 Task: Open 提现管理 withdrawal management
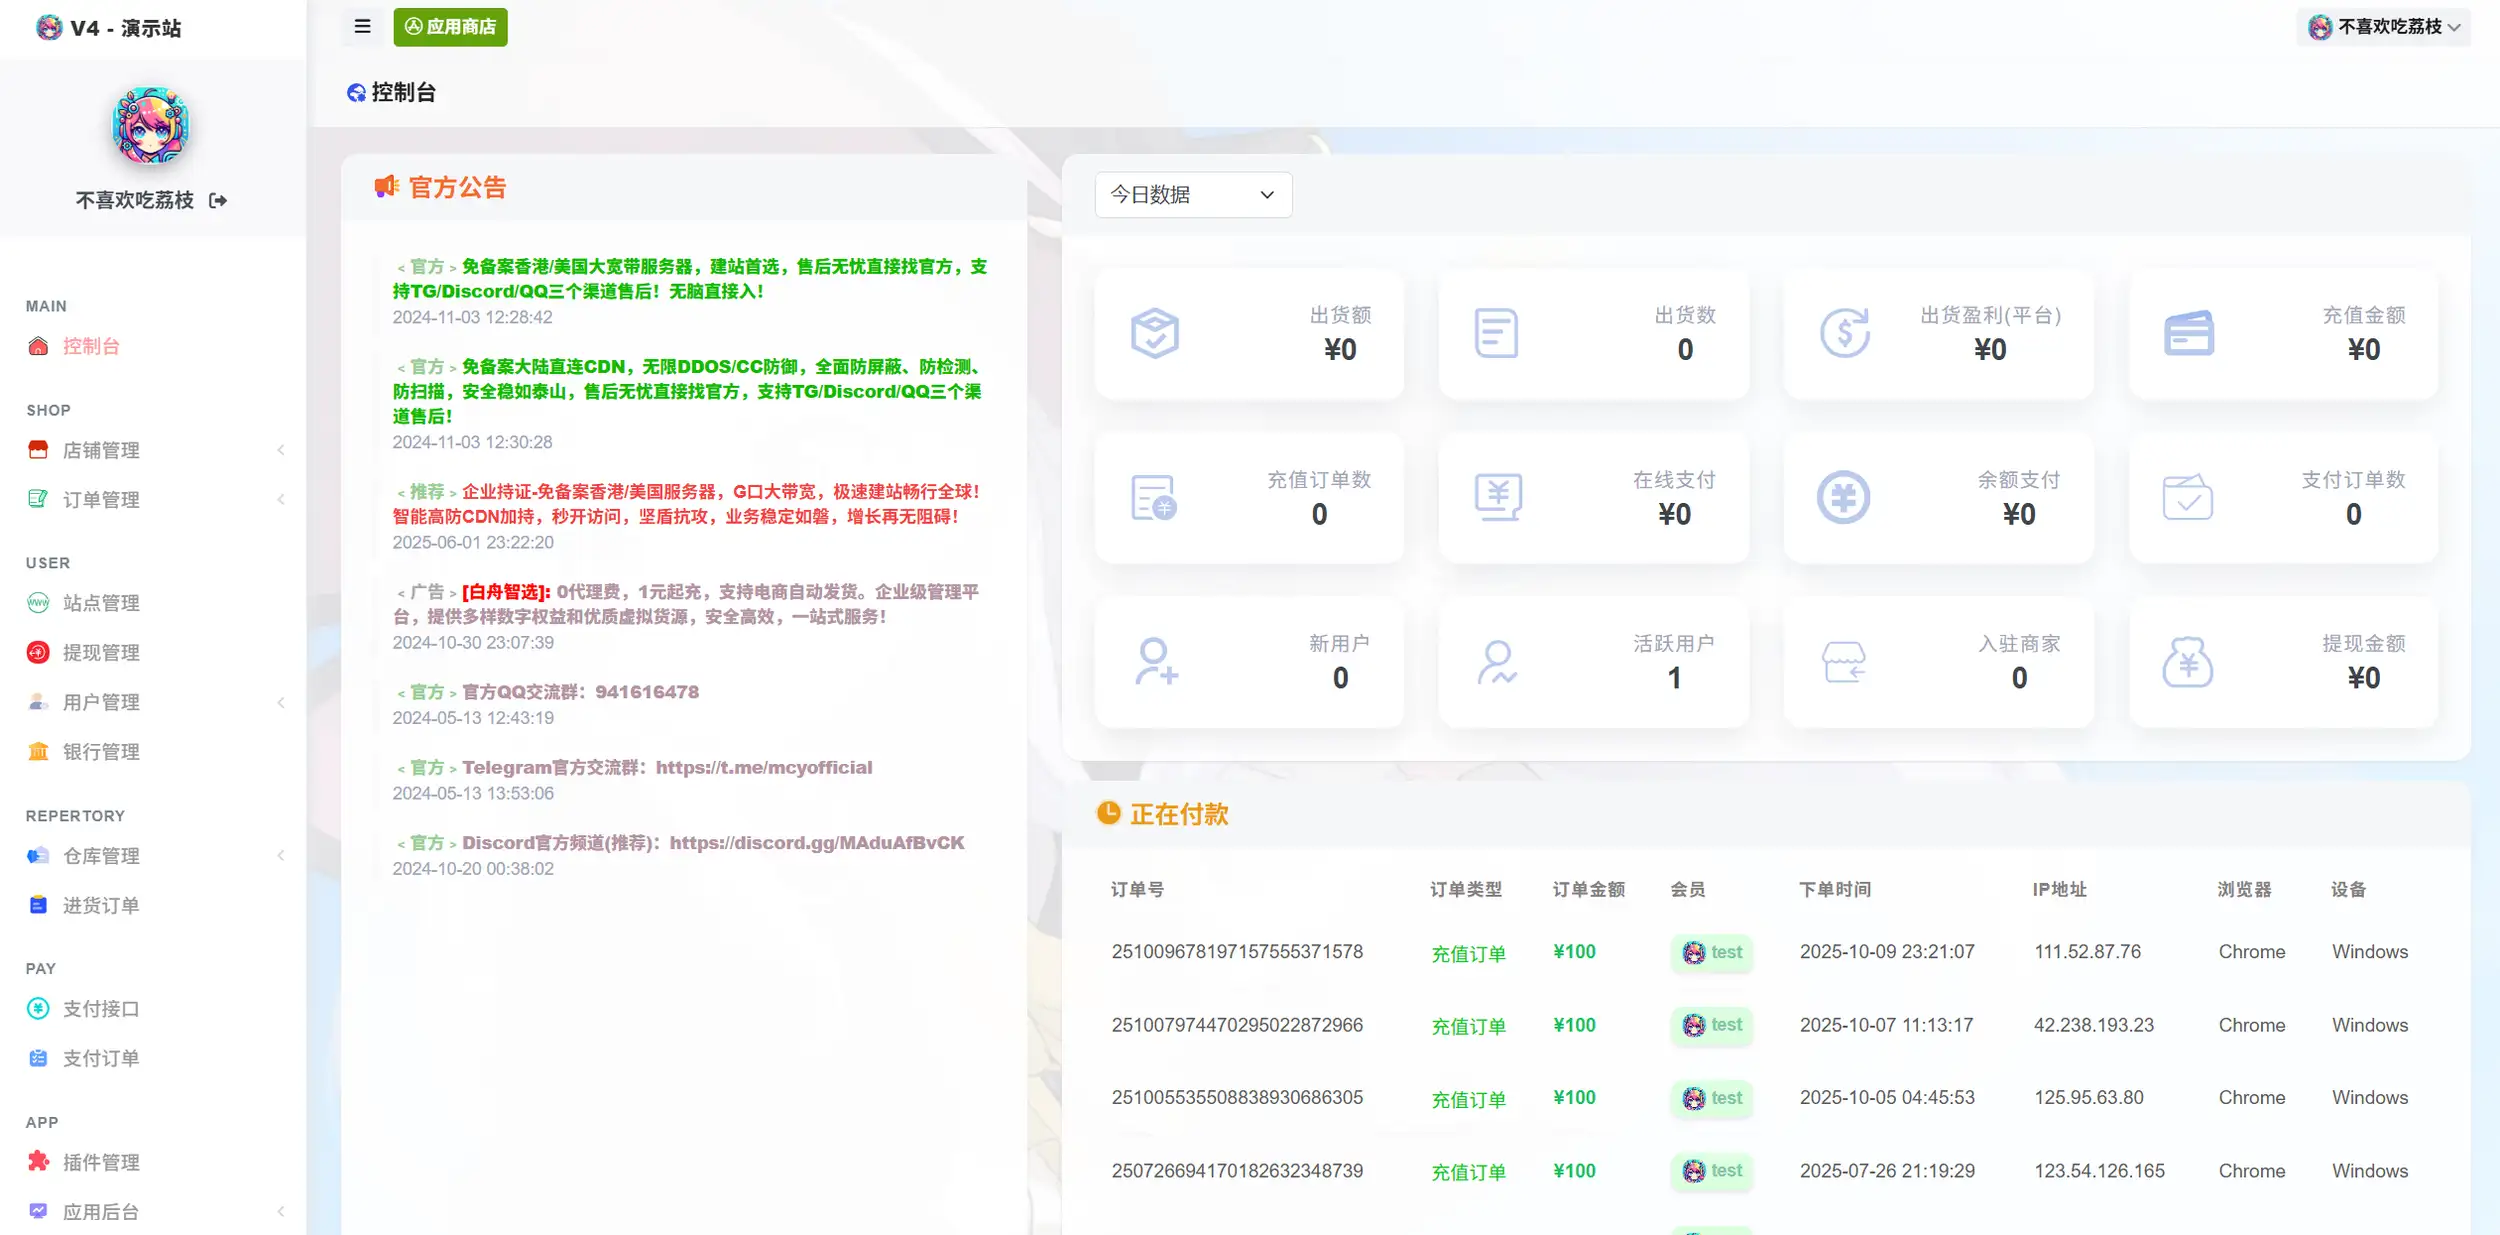pos(100,652)
